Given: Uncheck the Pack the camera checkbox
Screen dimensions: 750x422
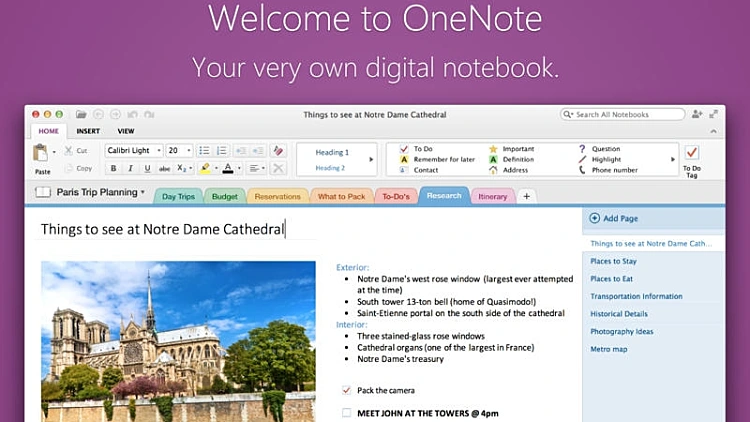Looking at the screenshot, I should (346, 390).
